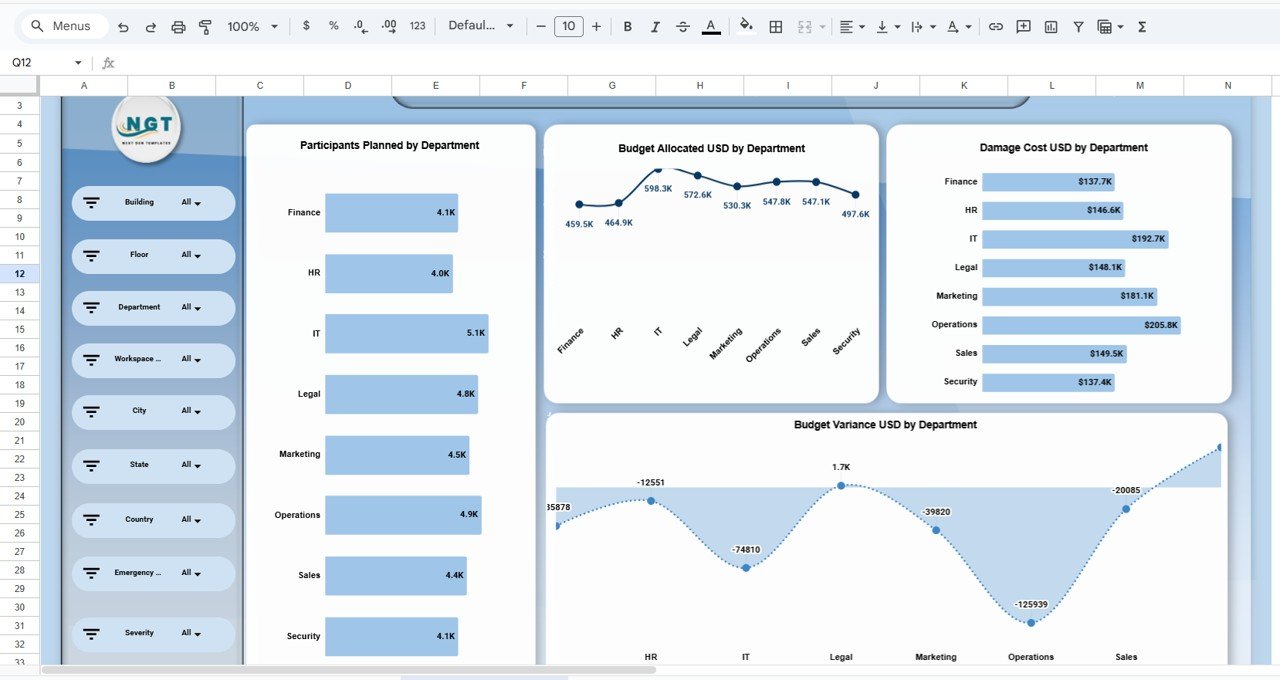Create a filter using the Filter icon

(1078, 26)
